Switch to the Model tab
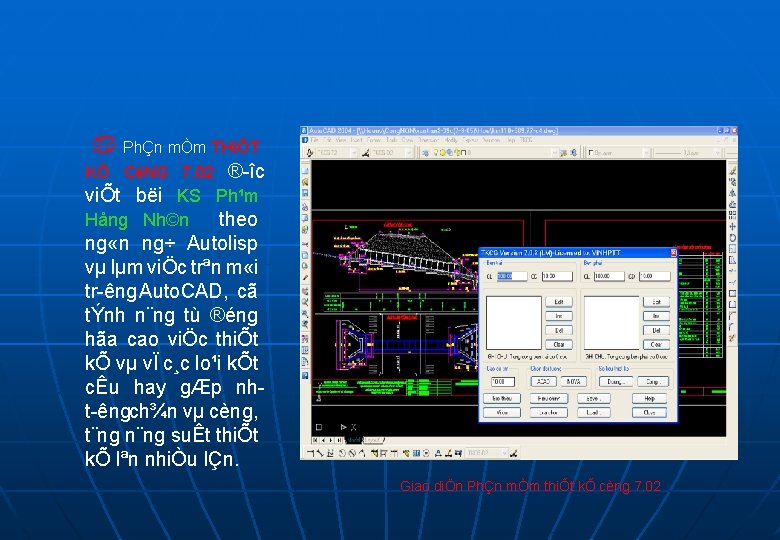The height and width of the screenshot is (540, 780). (353, 440)
